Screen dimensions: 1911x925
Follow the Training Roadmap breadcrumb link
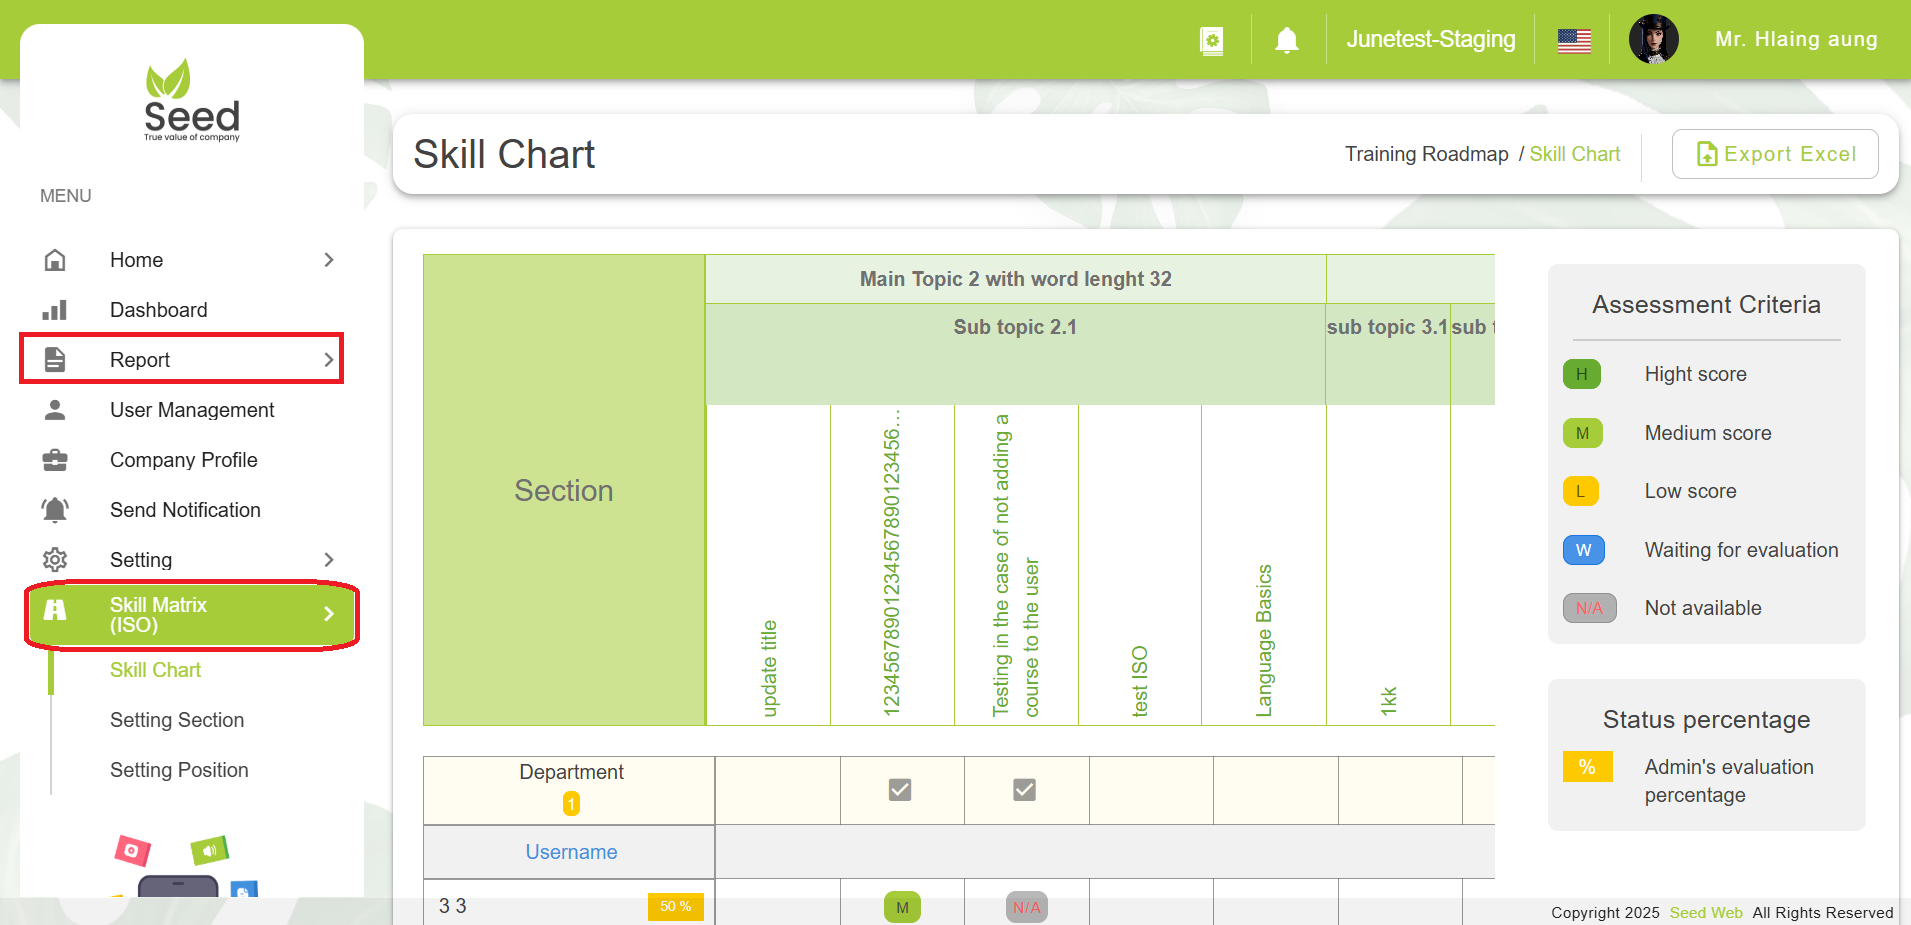pyautogui.click(x=1426, y=154)
